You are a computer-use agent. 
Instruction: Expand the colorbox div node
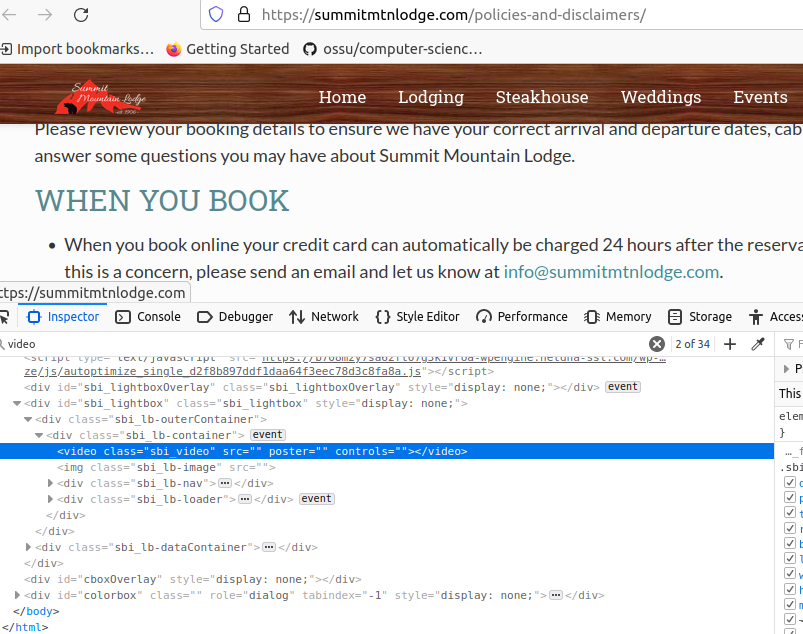pos(17,595)
